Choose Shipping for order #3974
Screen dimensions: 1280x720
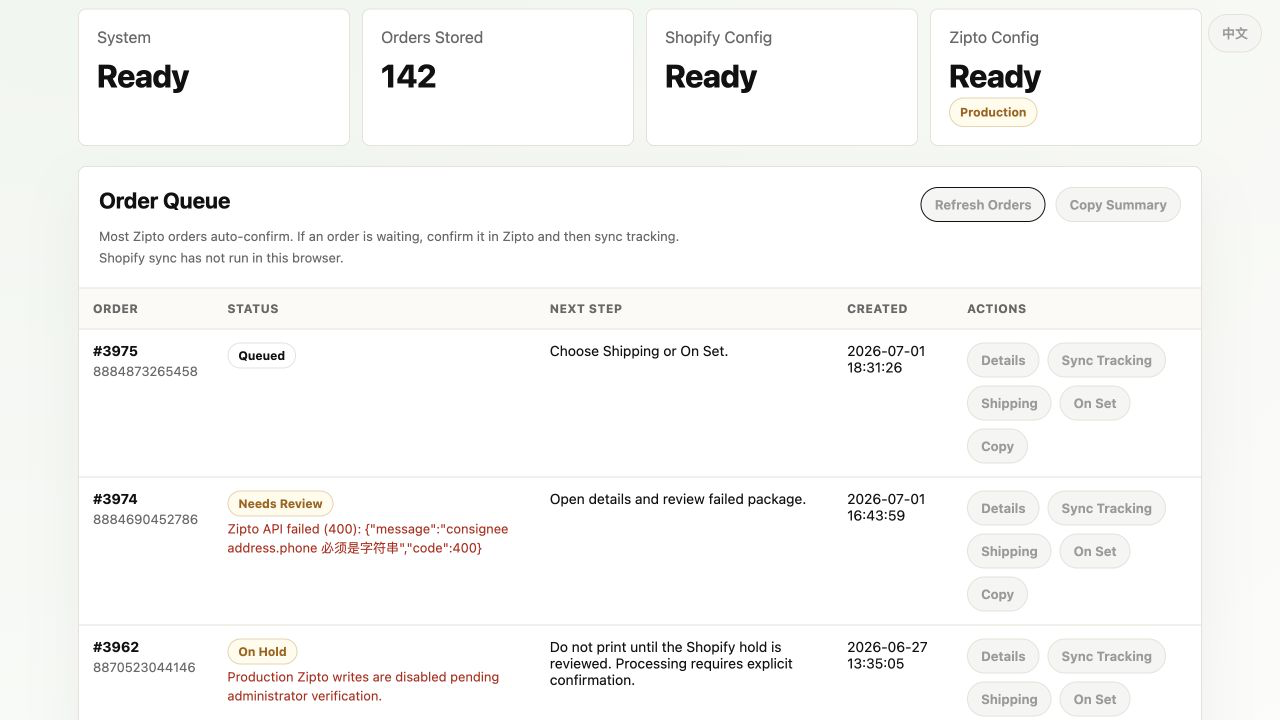pyautogui.click(x=1009, y=551)
